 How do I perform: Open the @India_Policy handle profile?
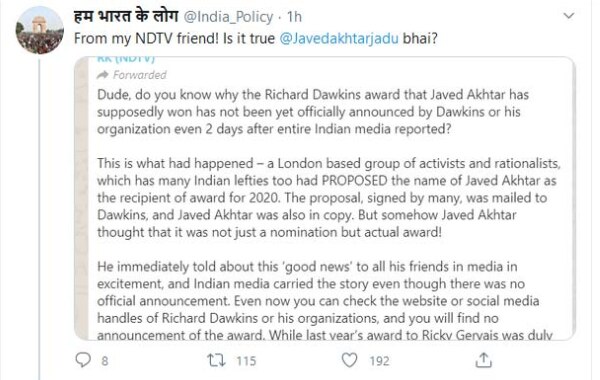[x=228, y=17]
